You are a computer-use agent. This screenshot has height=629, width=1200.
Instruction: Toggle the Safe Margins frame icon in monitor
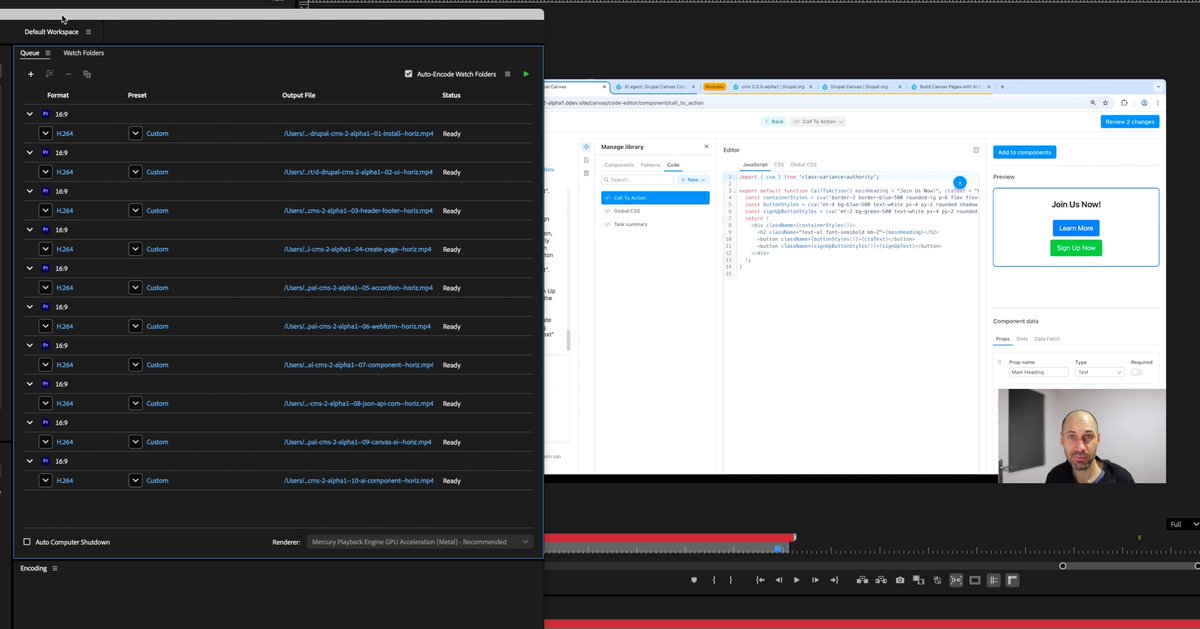(975, 580)
